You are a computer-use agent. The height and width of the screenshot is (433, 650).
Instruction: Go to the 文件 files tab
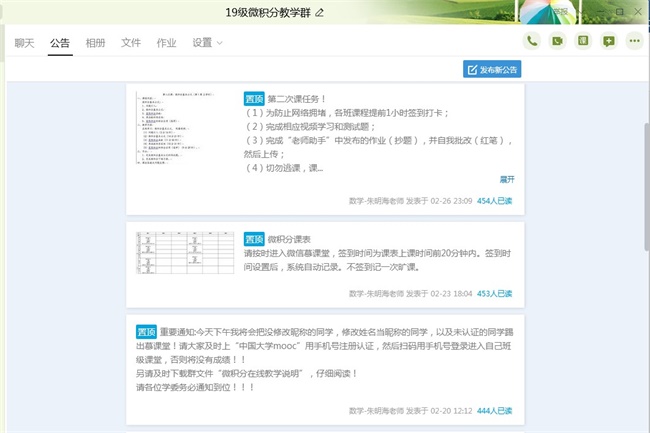(x=131, y=43)
